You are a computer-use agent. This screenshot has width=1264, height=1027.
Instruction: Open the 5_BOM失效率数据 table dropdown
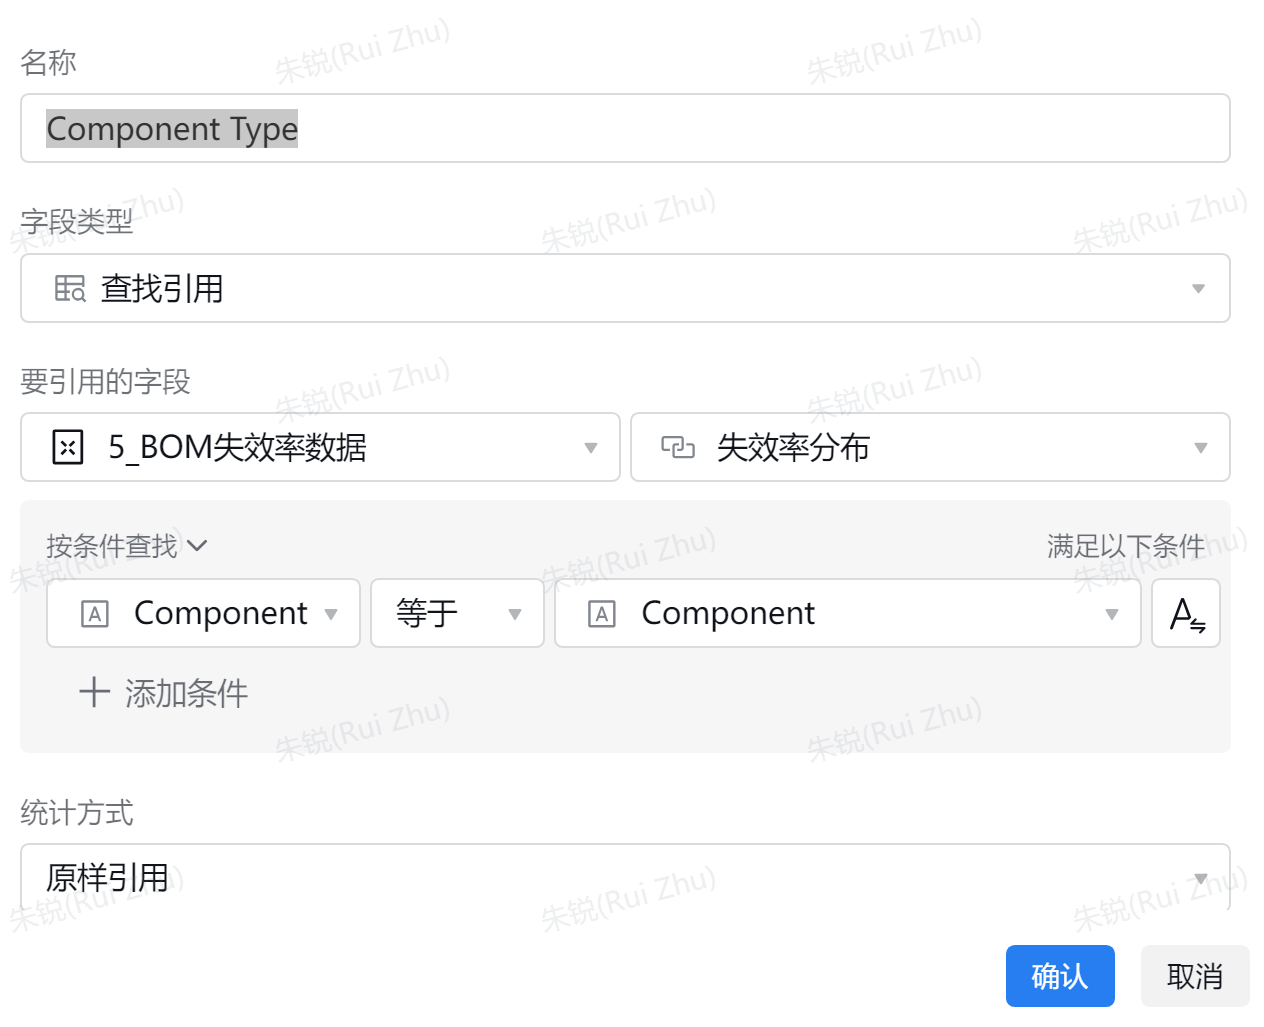[590, 447]
